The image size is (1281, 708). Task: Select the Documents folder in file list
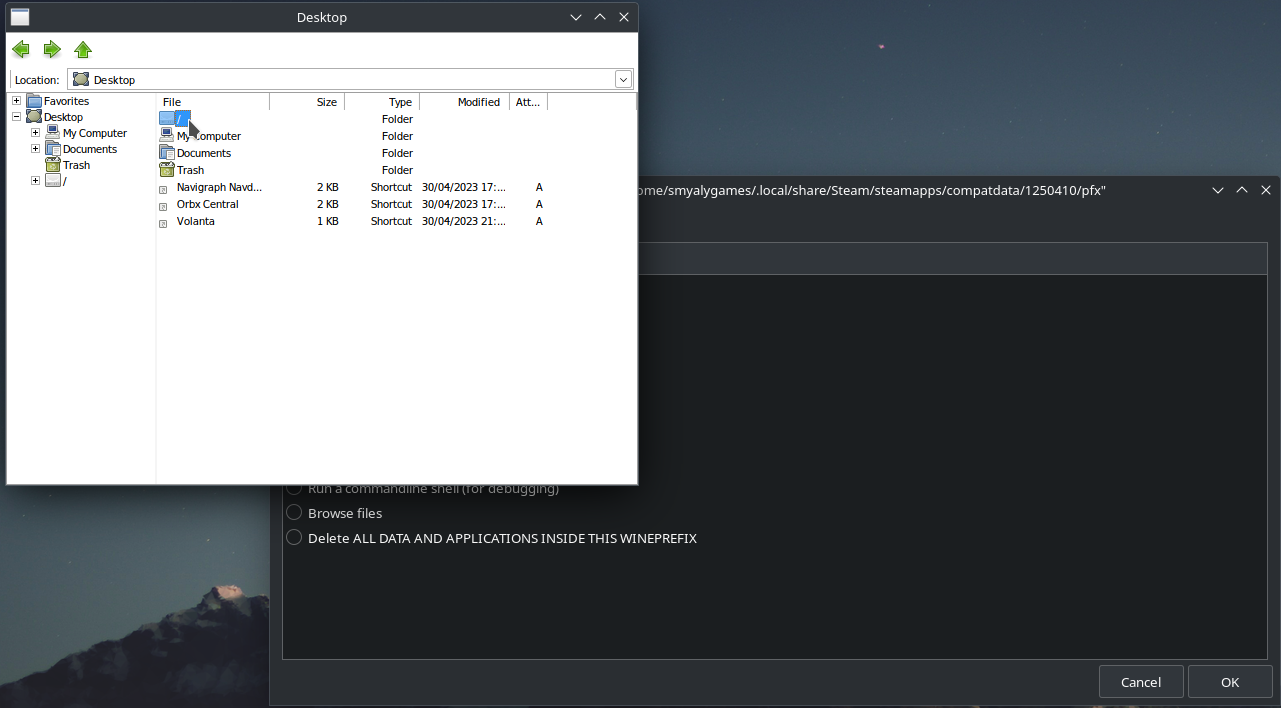[203, 153]
